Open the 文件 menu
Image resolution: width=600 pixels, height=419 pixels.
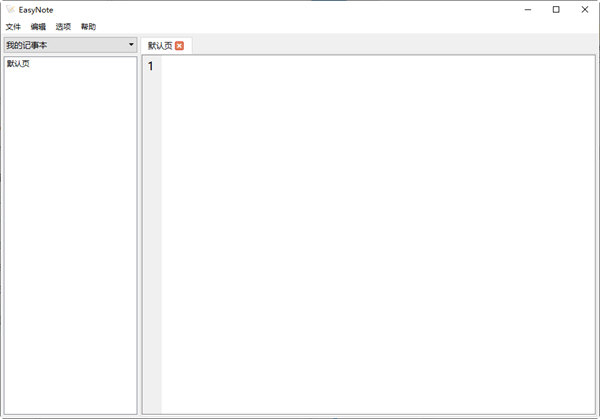tap(13, 27)
